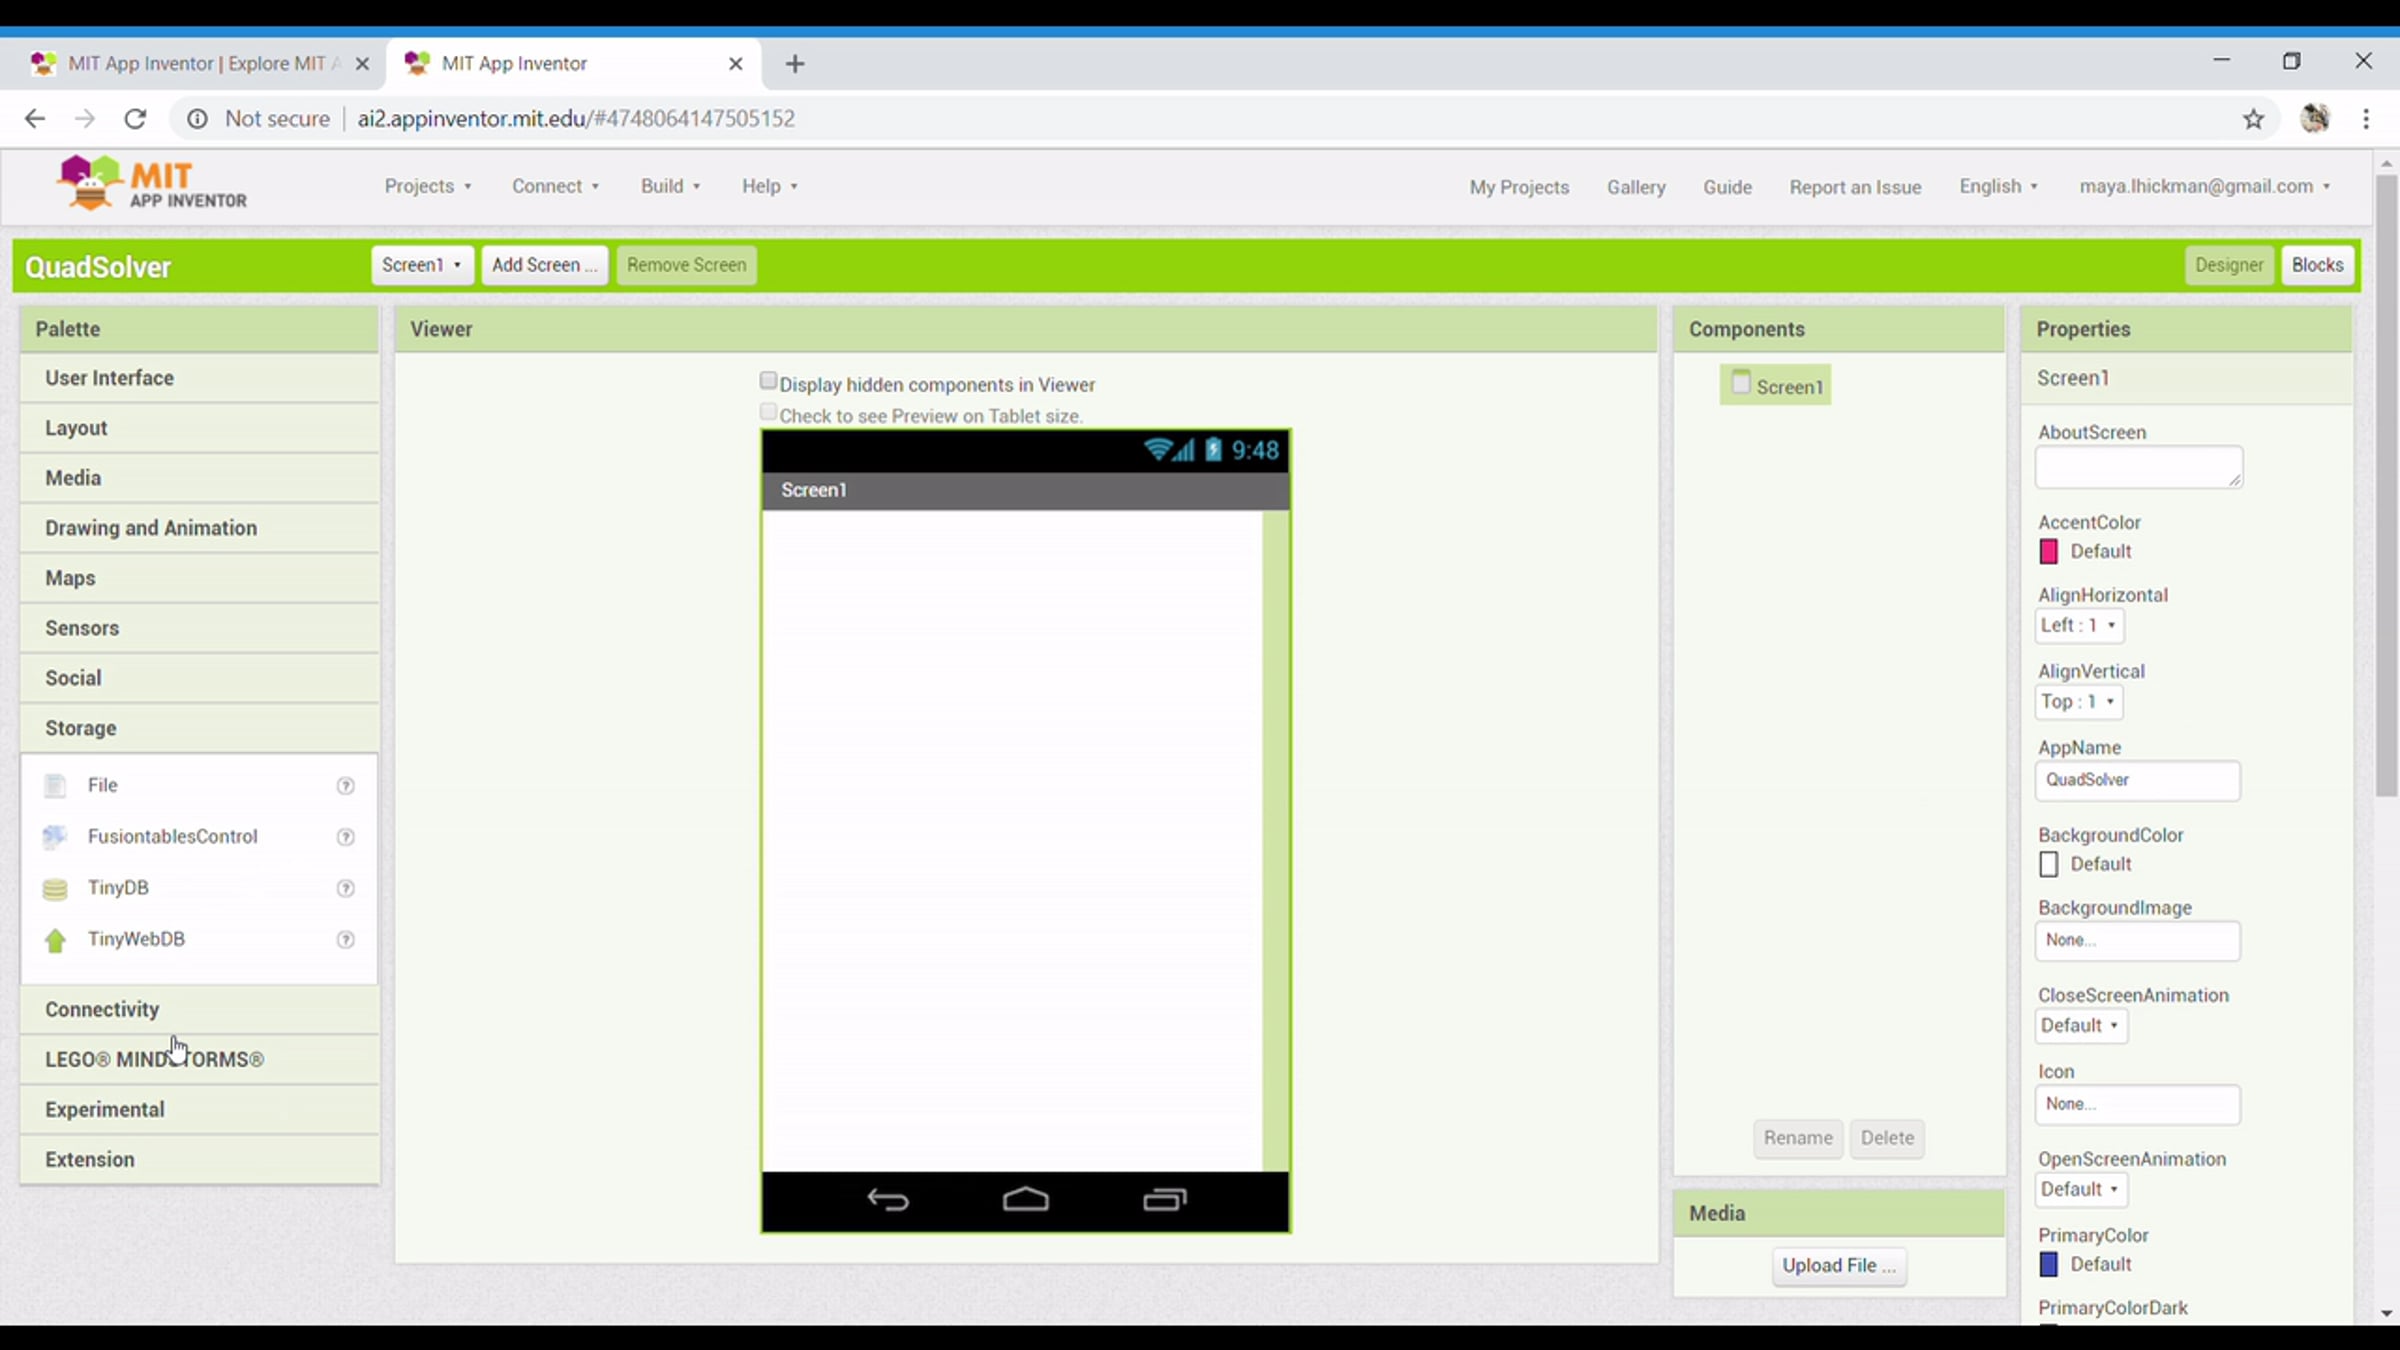Click the BackgroundImage None field
2400x1350 pixels.
pyautogui.click(x=2138, y=941)
